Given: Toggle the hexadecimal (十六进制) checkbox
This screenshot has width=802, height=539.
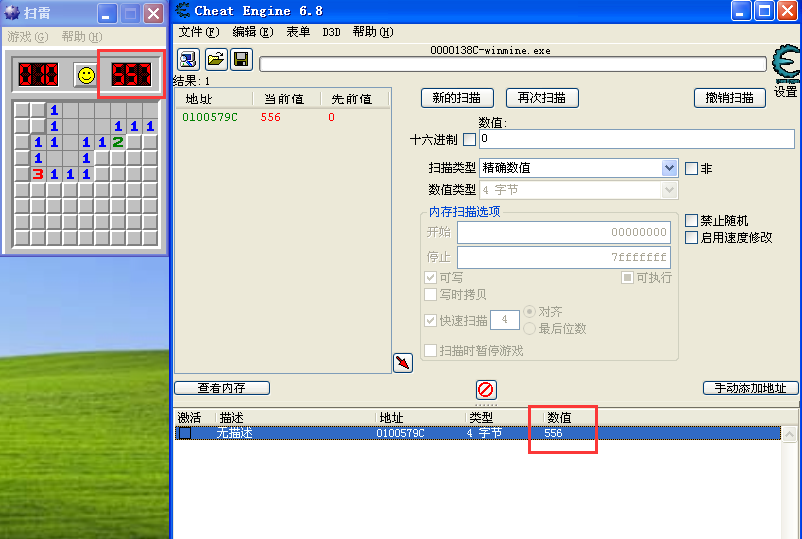Looking at the screenshot, I should (x=469, y=139).
